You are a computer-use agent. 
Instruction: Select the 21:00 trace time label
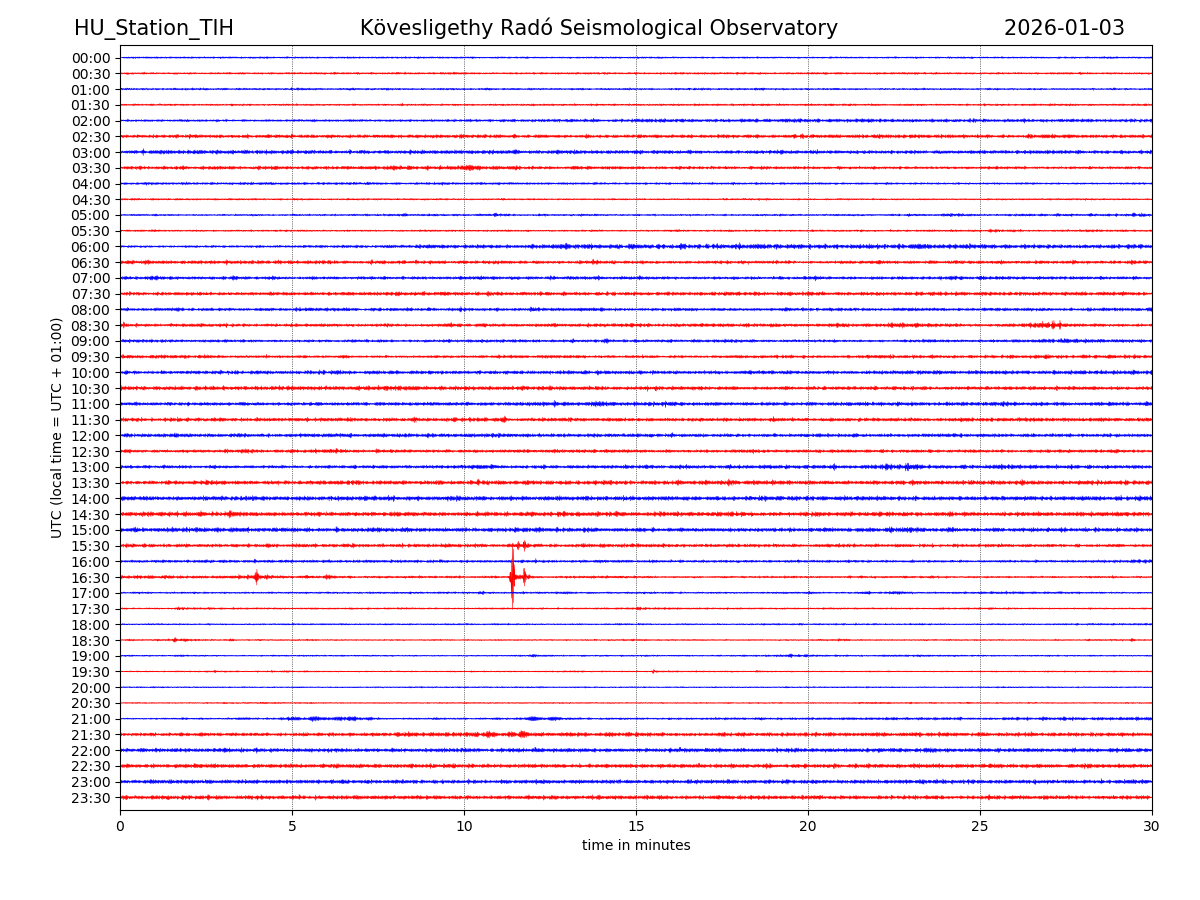[x=91, y=720]
